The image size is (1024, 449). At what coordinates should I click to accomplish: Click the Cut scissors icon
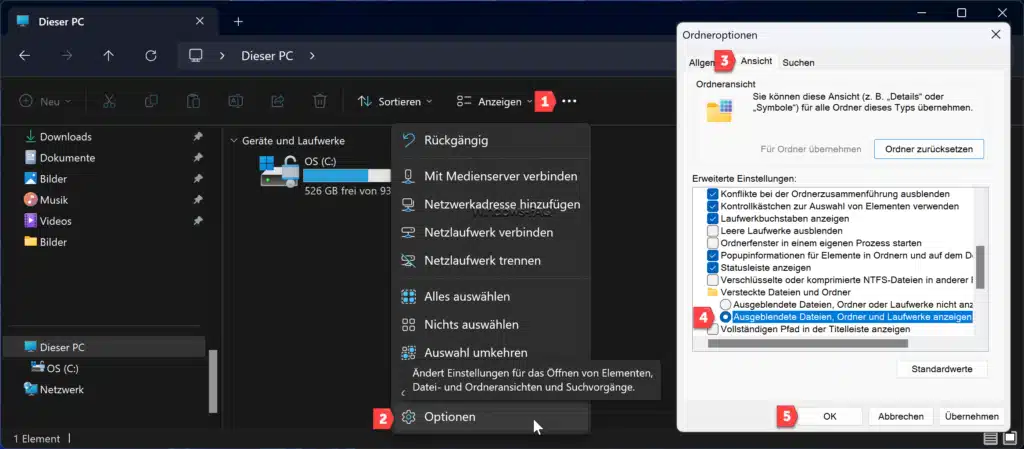109,101
